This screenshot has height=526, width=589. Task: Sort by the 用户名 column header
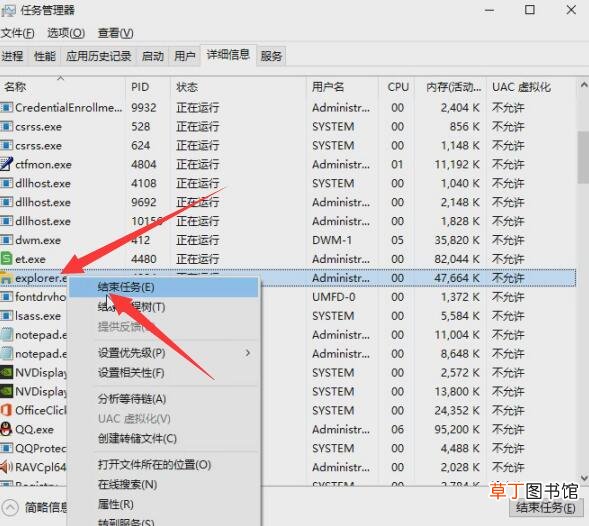click(x=342, y=87)
